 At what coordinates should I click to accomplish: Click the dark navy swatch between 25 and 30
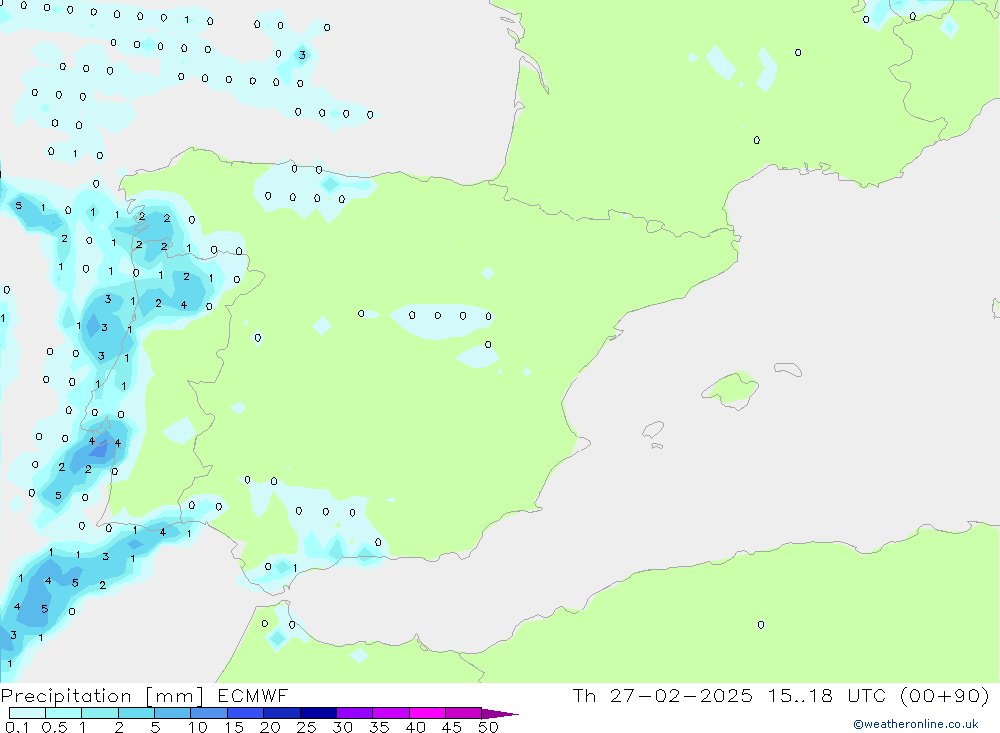coord(318,713)
